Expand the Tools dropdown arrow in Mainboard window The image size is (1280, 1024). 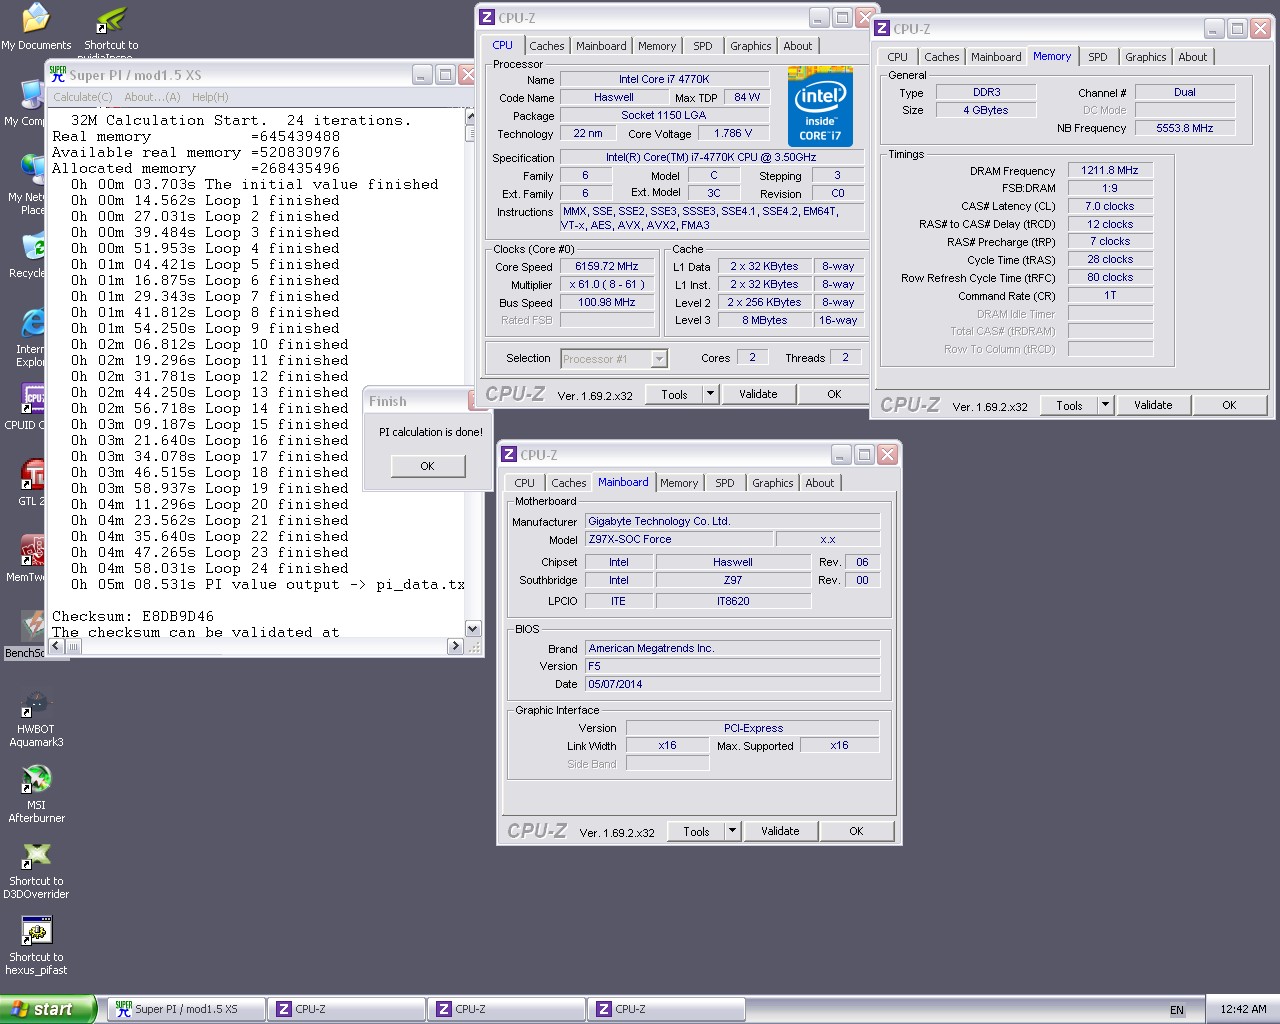(x=732, y=831)
